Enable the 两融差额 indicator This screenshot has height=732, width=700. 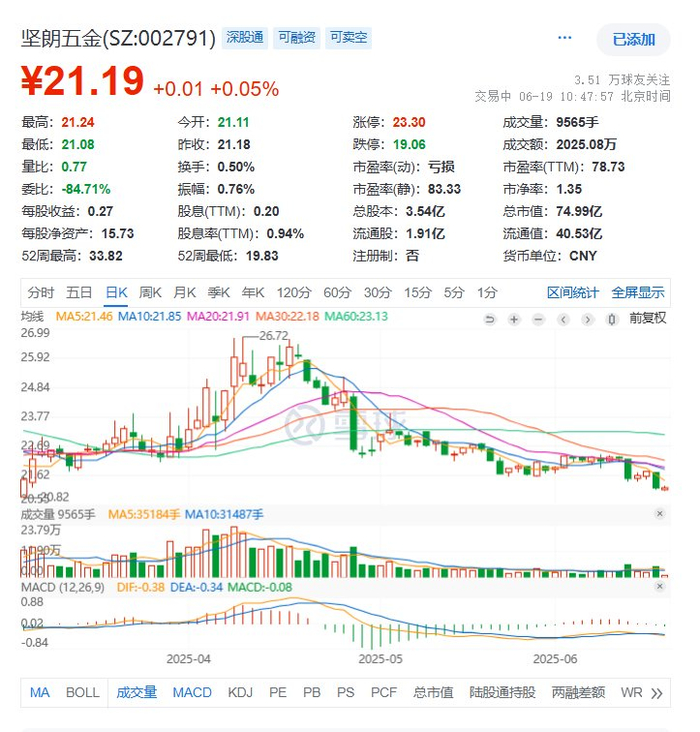[578, 693]
